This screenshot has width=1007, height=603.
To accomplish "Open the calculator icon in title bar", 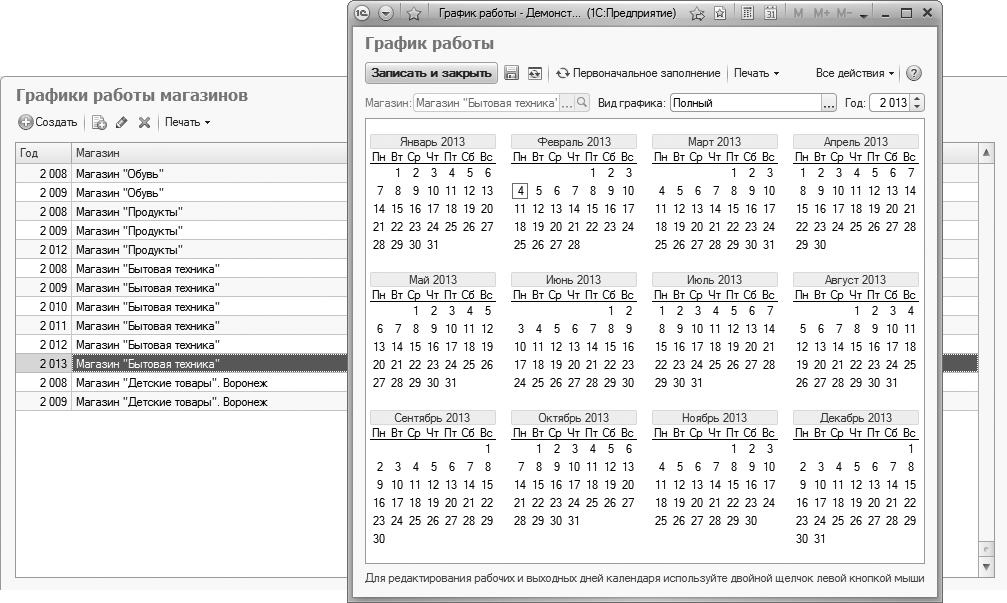I will tap(747, 14).
